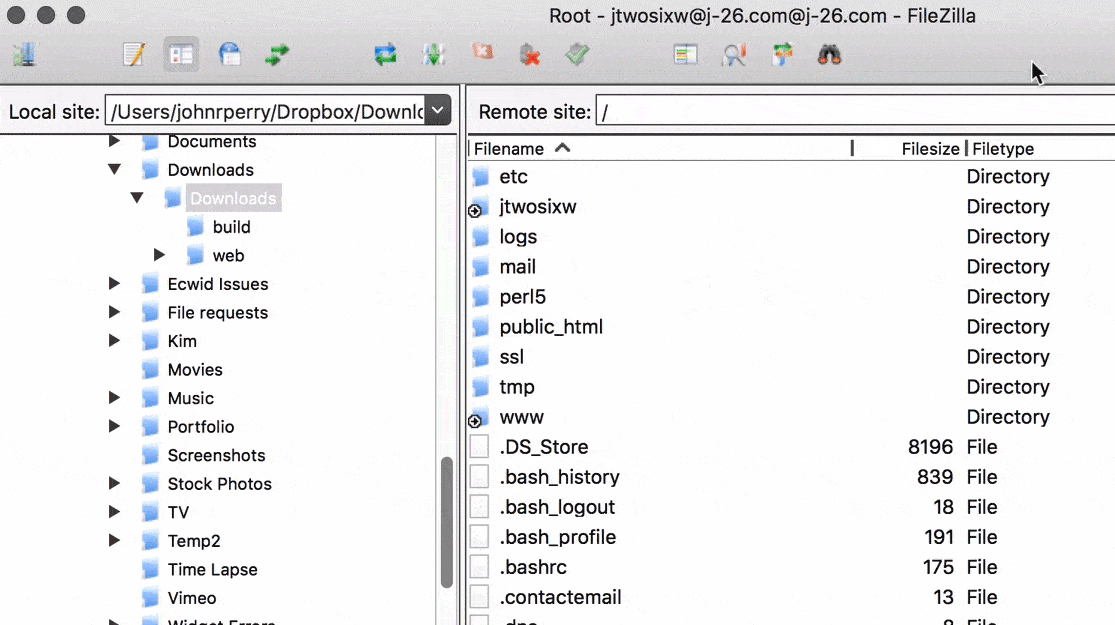Collapse the top-level Downloads folder

coord(114,170)
